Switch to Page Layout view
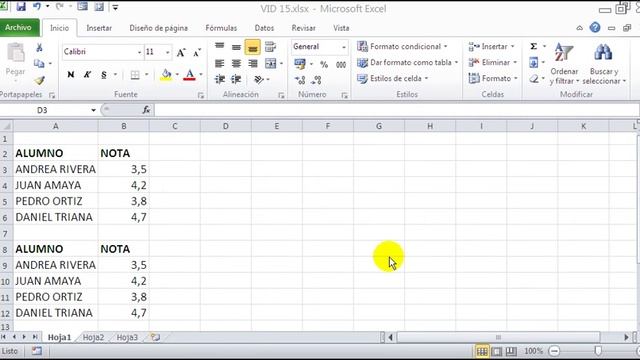 [x=497, y=351]
